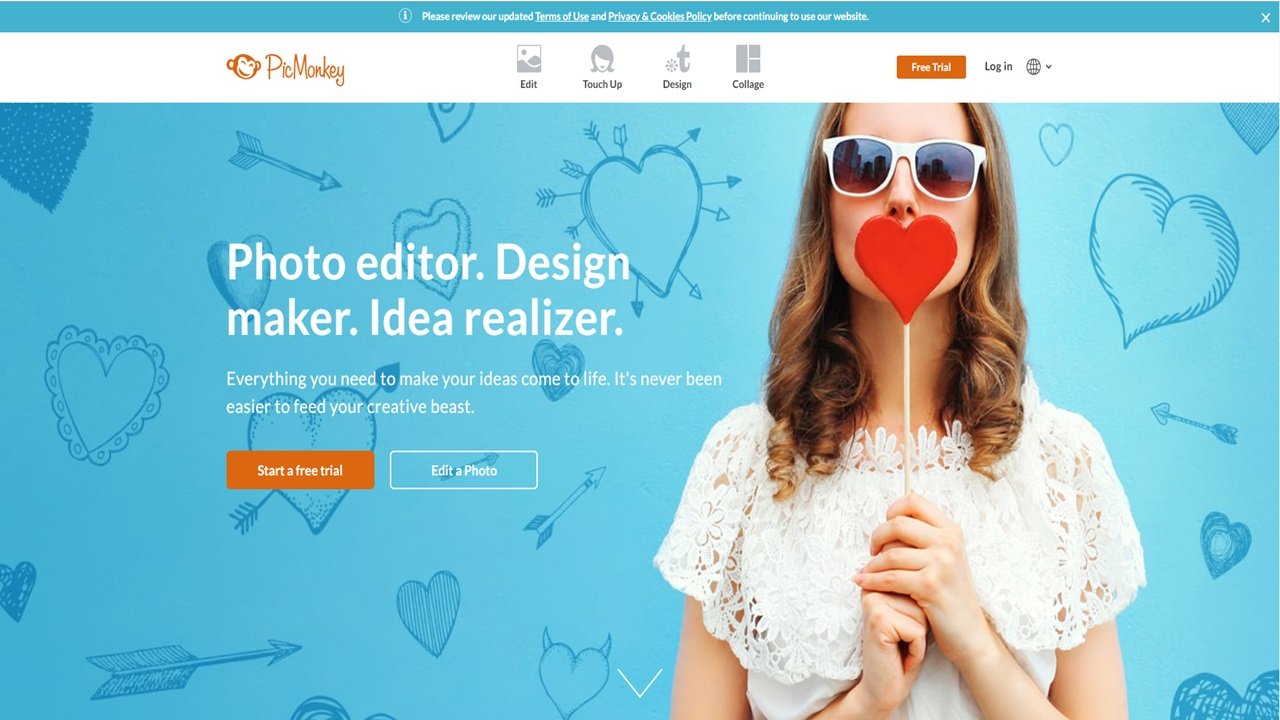Image resolution: width=1280 pixels, height=720 pixels.
Task: Click the hero headline Photo editor. Design maker.
Action: point(428,290)
